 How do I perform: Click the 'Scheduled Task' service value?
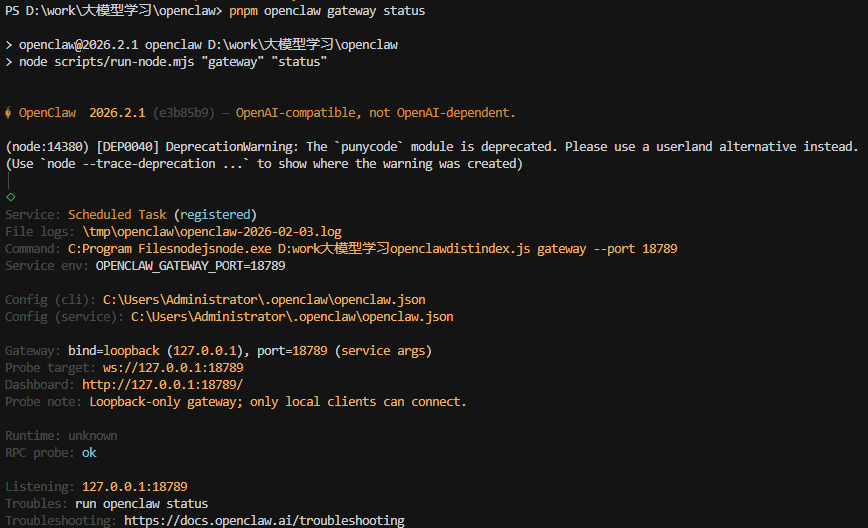coord(117,215)
